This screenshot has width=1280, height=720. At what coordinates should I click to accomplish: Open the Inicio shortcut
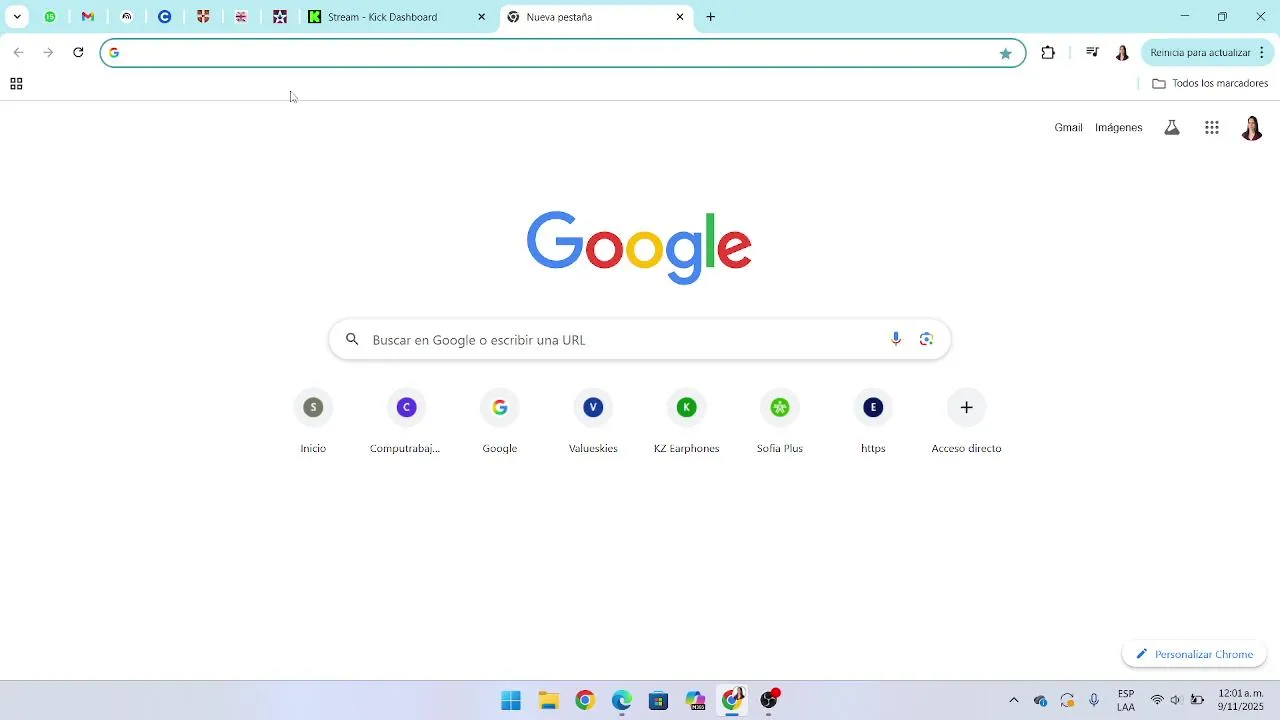(313, 422)
